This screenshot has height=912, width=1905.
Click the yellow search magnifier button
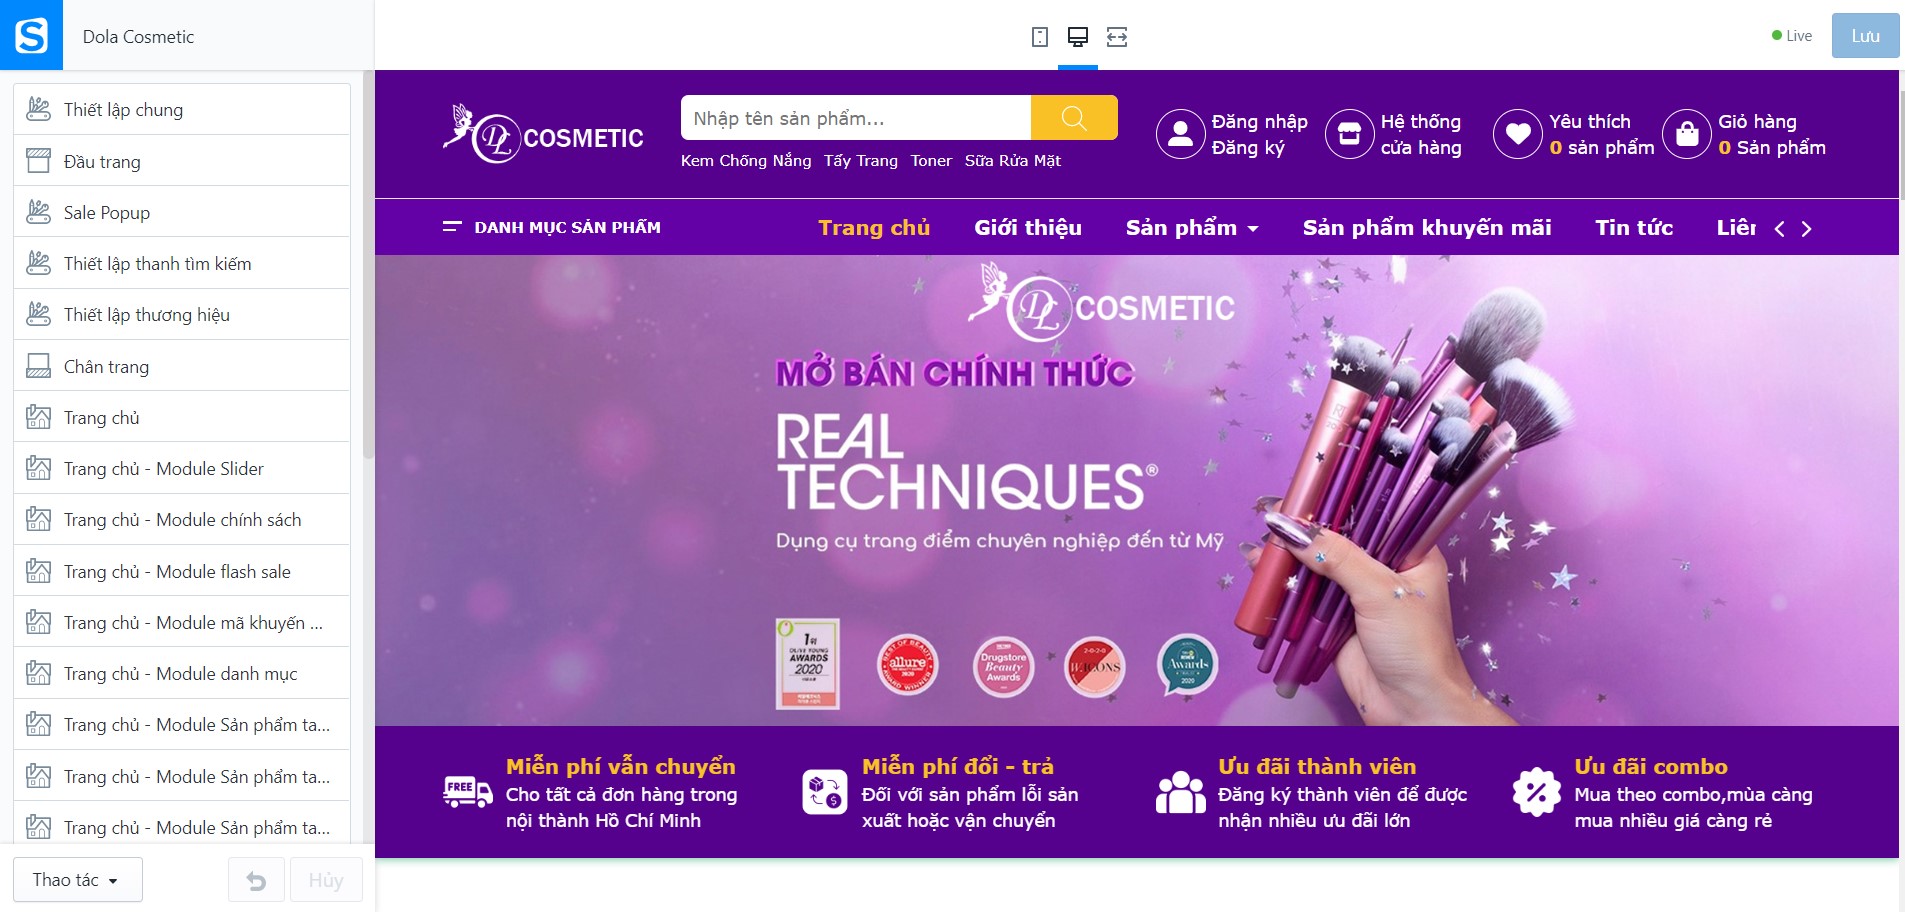click(x=1074, y=118)
